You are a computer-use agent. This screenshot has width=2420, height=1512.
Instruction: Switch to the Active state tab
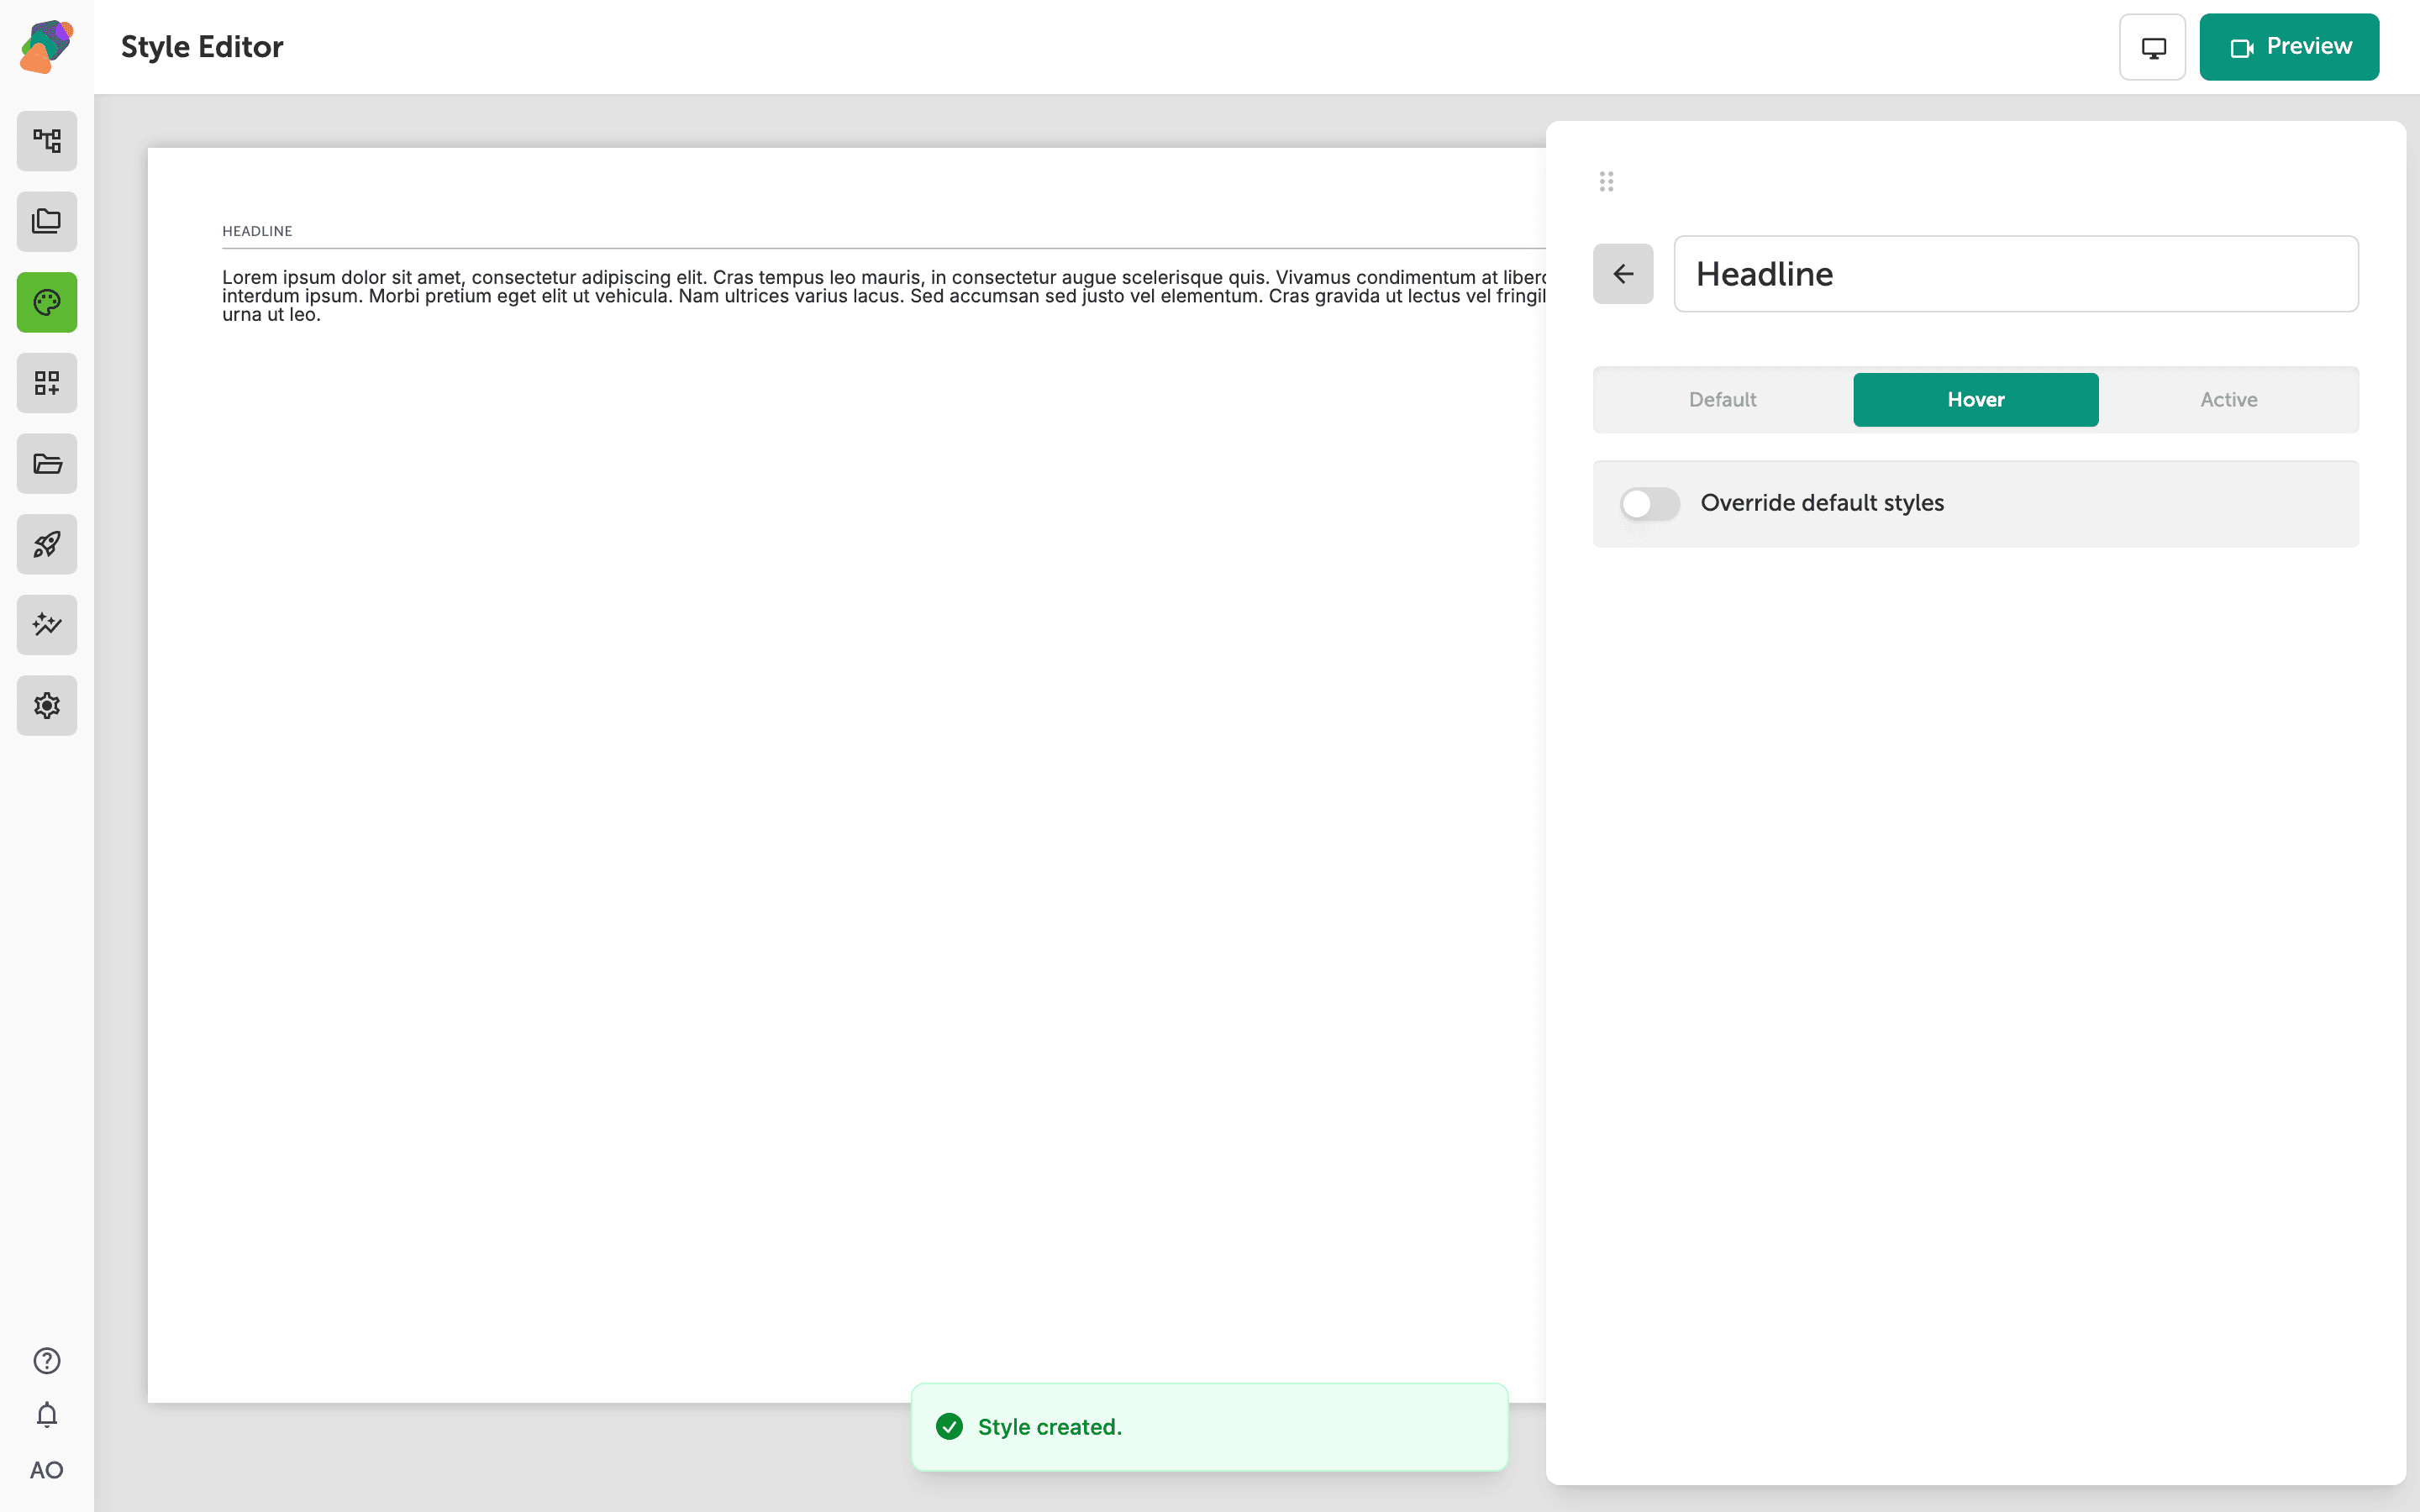click(2229, 400)
